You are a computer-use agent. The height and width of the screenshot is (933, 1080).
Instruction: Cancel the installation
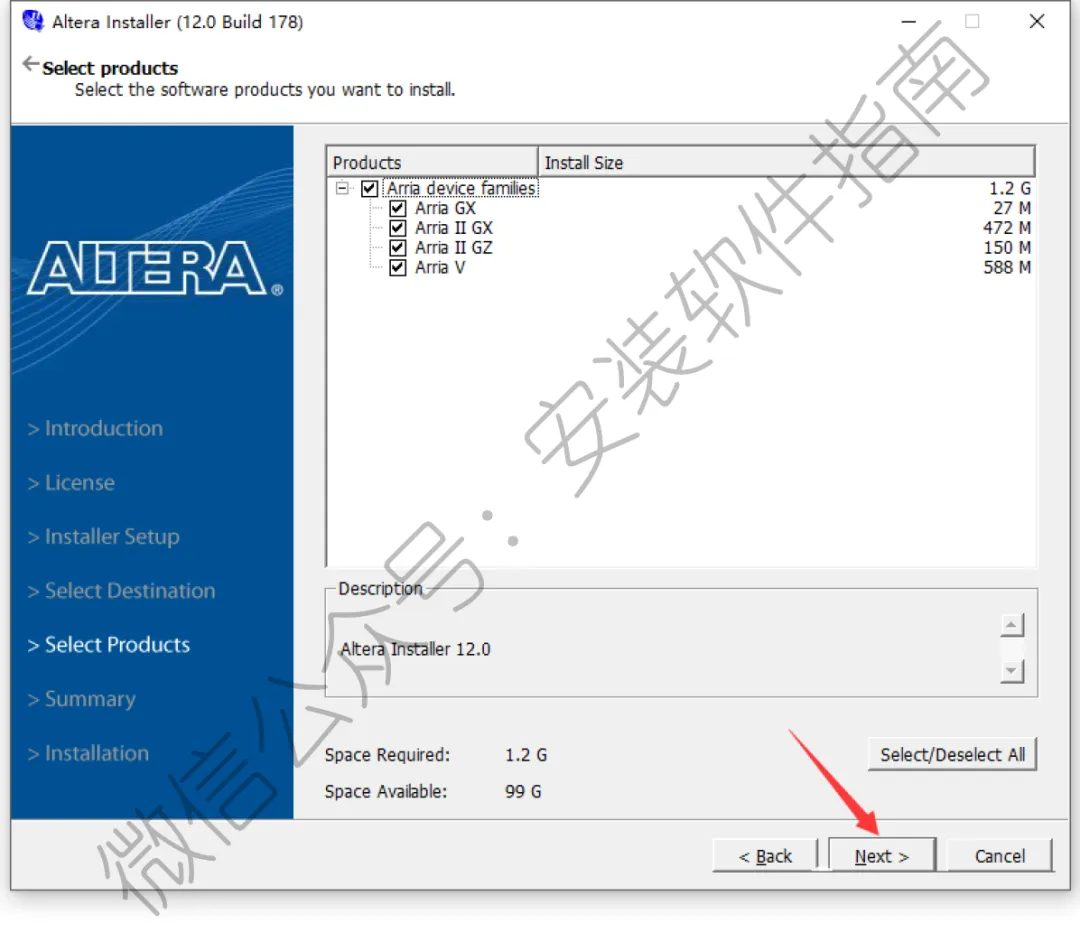pos(999,856)
